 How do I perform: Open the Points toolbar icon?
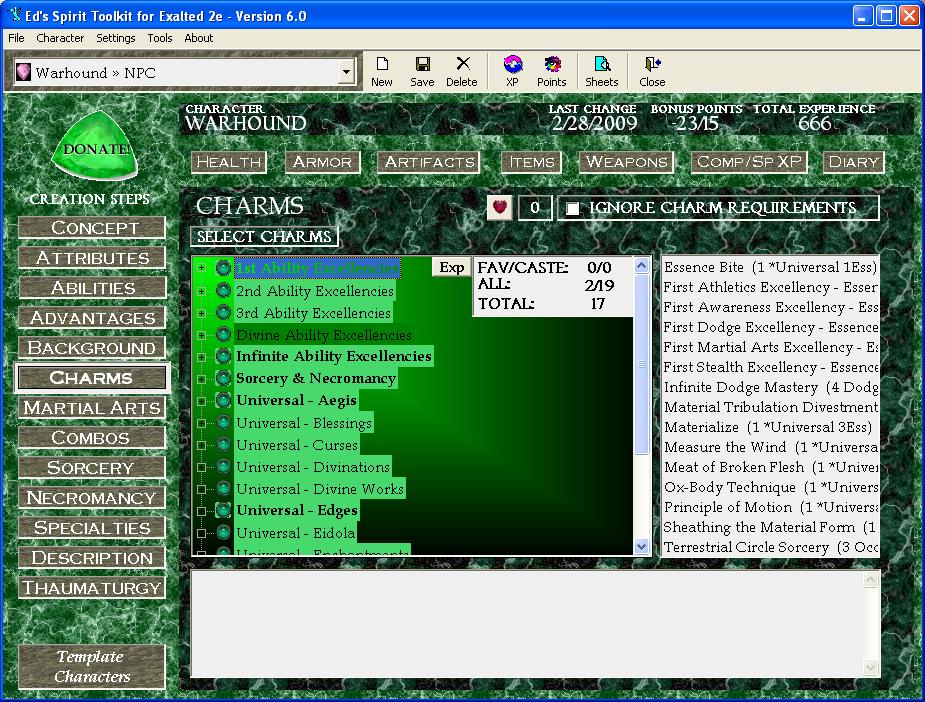551,71
